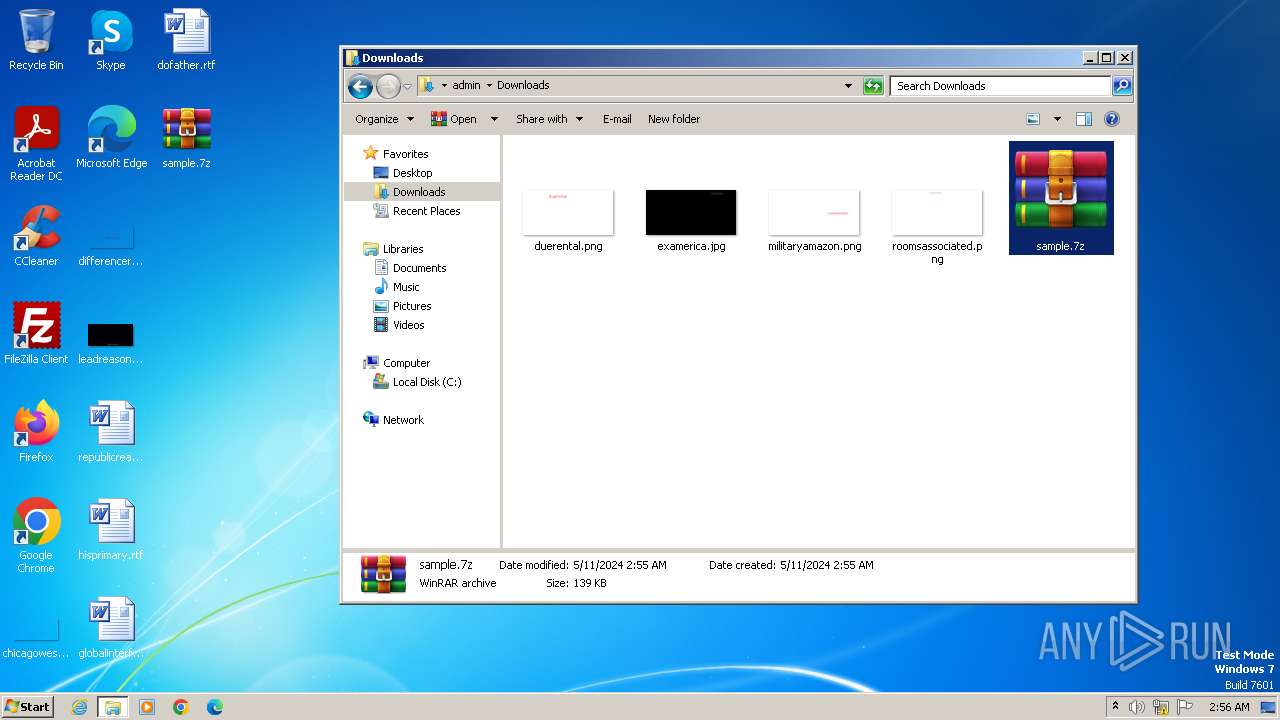Image resolution: width=1280 pixels, height=720 pixels.
Task: Launch FileZilla Client shortcut
Action: point(36,334)
